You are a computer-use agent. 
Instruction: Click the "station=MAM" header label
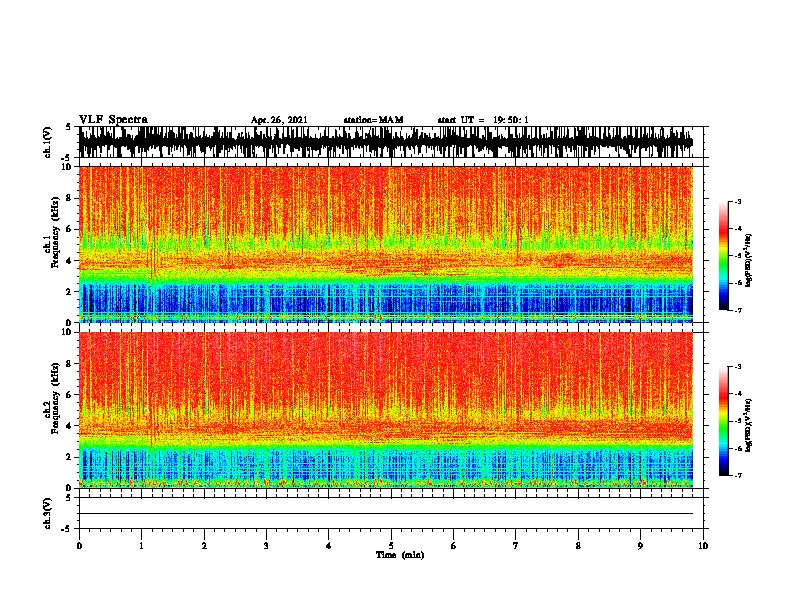[373, 120]
